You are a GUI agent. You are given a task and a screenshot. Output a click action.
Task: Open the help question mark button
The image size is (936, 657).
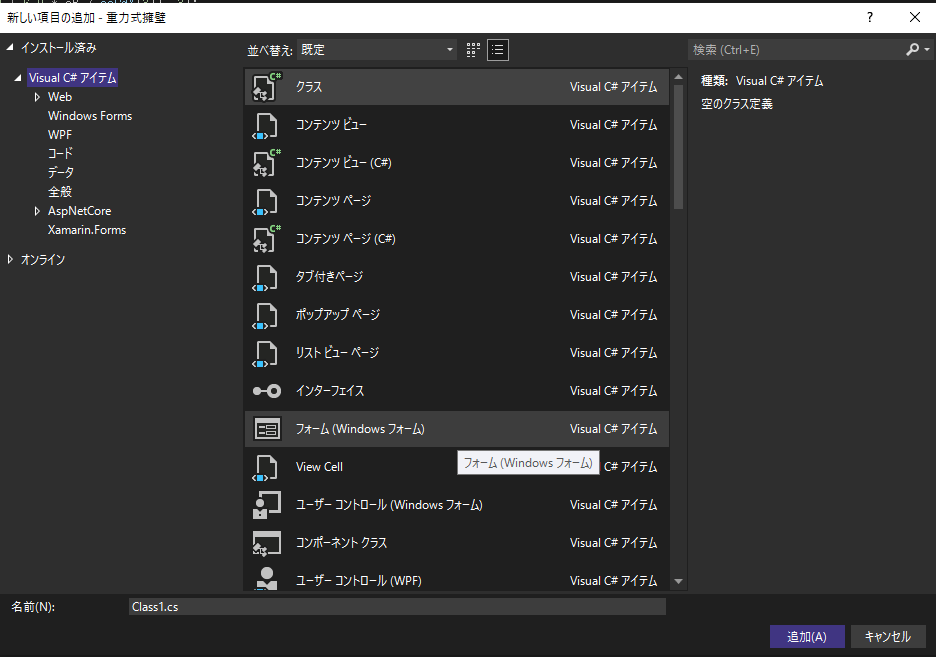tap(870, 17)
